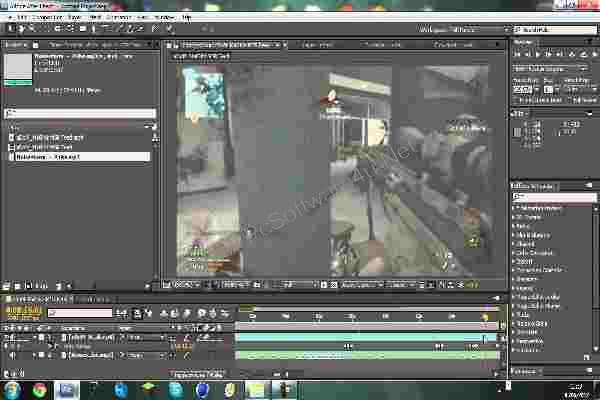Open Frame Rate dropdown in Preview panel

(x=527, y=90)
